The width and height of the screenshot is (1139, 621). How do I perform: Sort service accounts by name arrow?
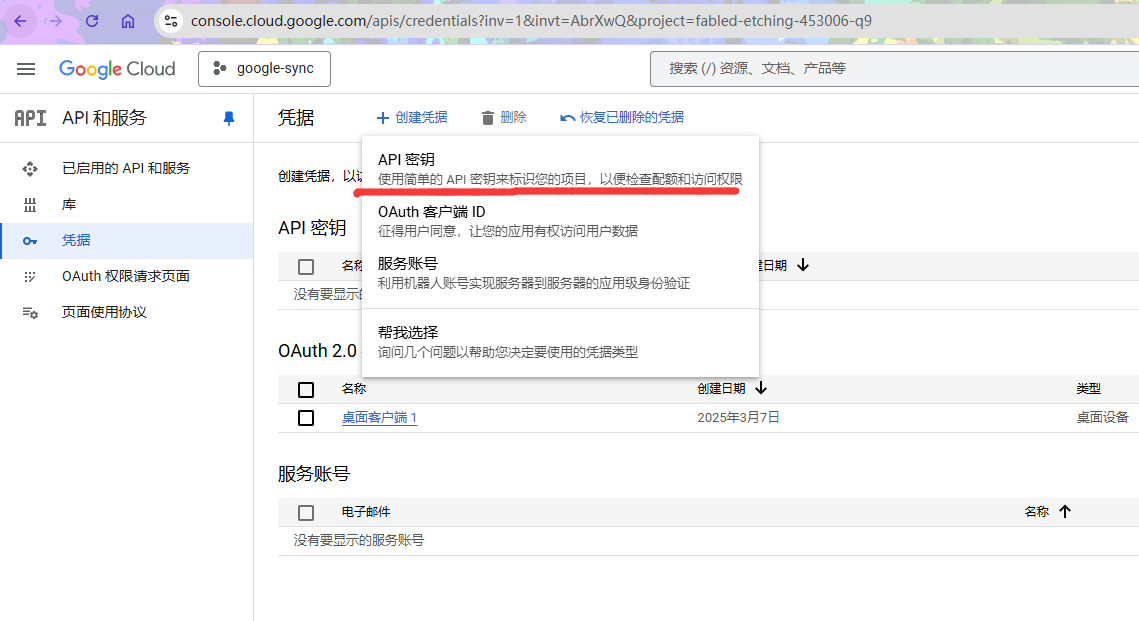click(x=1065, y=511)
